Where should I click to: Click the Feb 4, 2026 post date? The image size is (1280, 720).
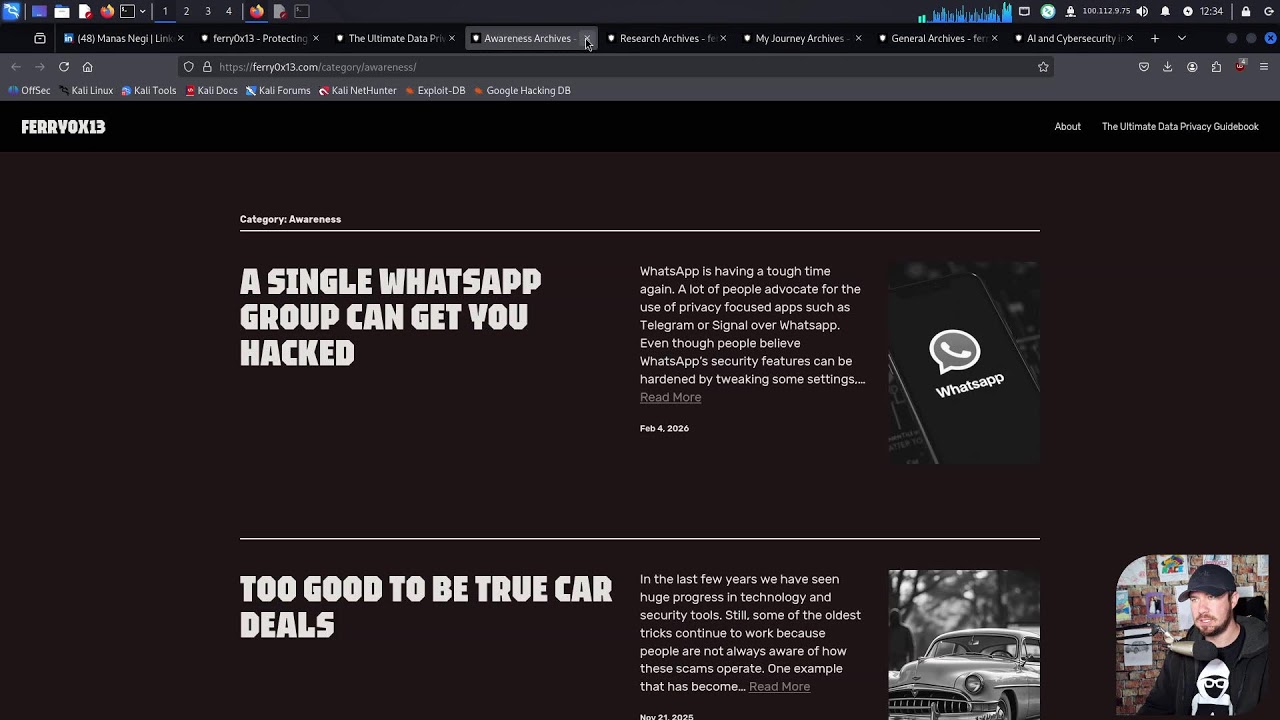[664, 428]
